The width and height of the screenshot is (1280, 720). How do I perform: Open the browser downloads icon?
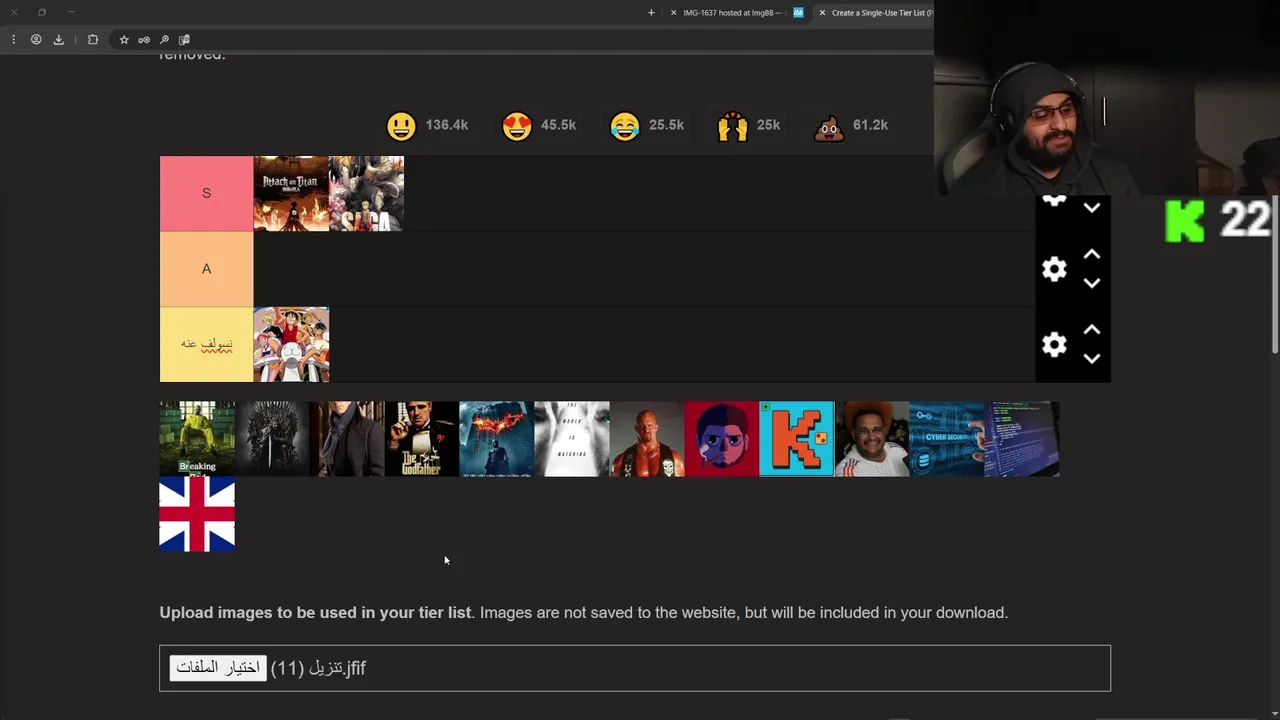tap(58, 40)
